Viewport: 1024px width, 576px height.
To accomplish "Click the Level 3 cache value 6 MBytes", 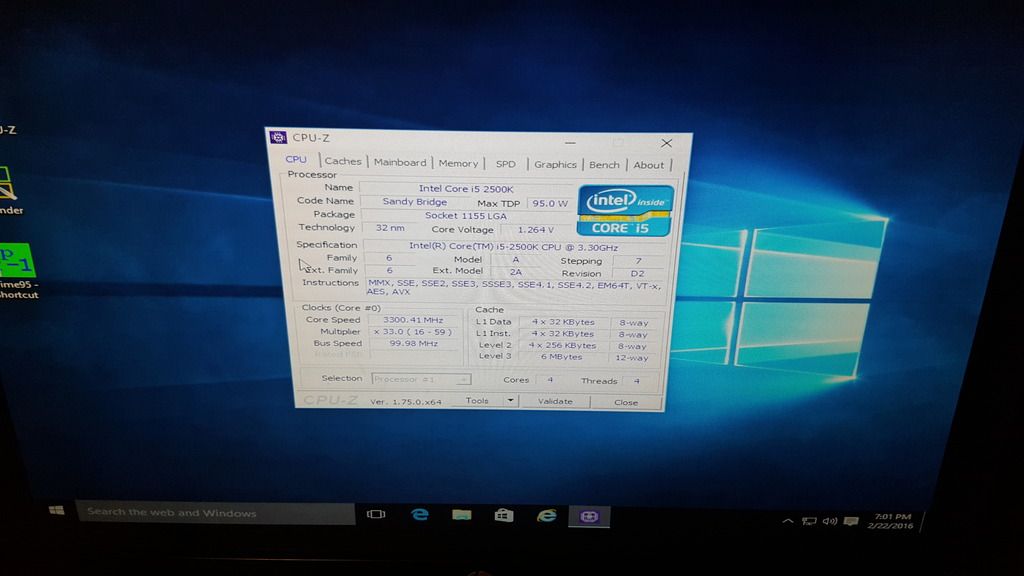I will tap(561, 357).
